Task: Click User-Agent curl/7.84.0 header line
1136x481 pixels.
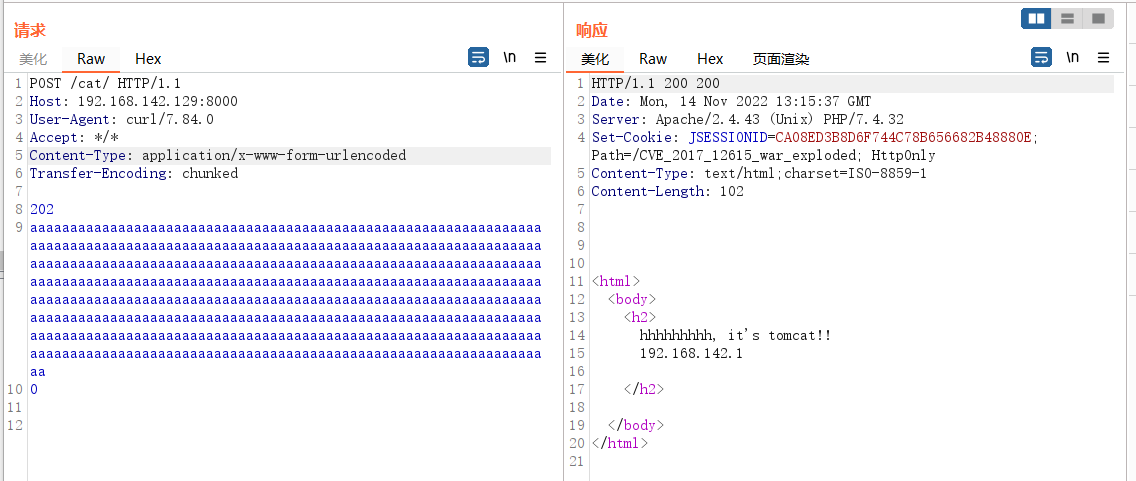Action: click(x=122, y=120)
